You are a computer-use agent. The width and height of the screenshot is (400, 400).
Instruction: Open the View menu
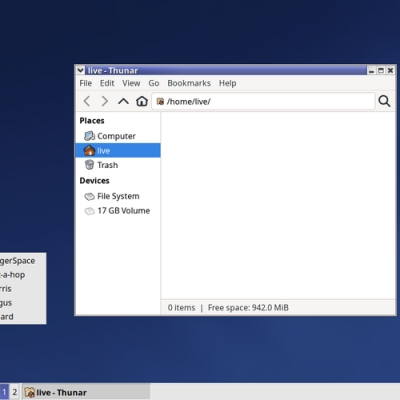131,83
